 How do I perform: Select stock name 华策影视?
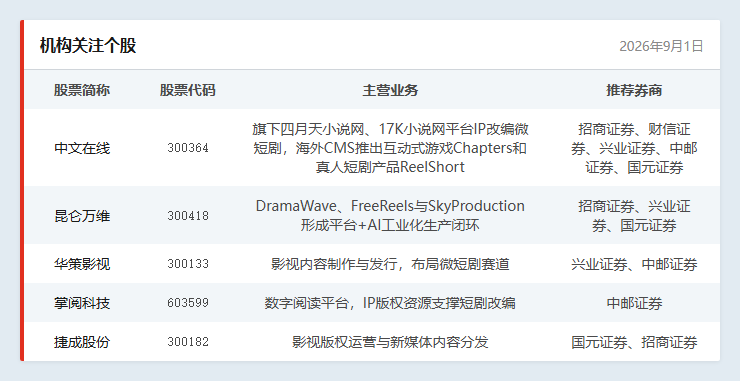click(82, 264)
